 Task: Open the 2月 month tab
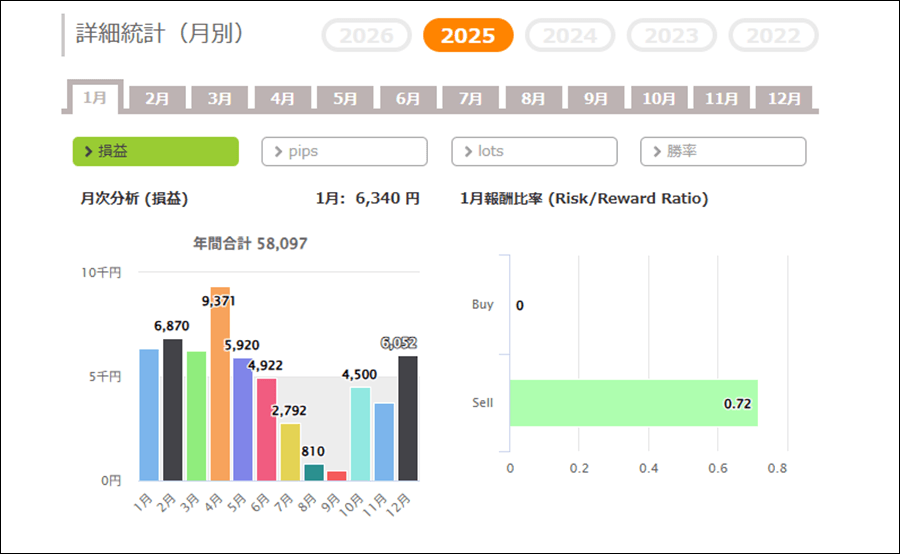coord(157,98)
